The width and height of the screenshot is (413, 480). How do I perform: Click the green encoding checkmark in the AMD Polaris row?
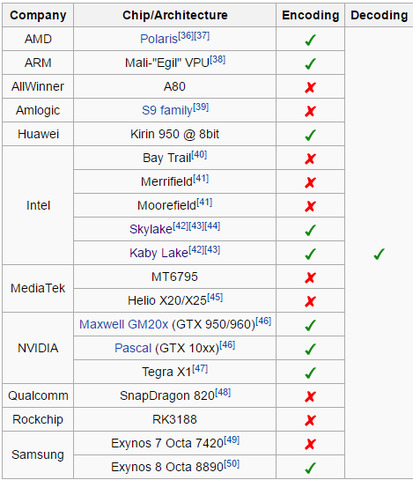310,40
